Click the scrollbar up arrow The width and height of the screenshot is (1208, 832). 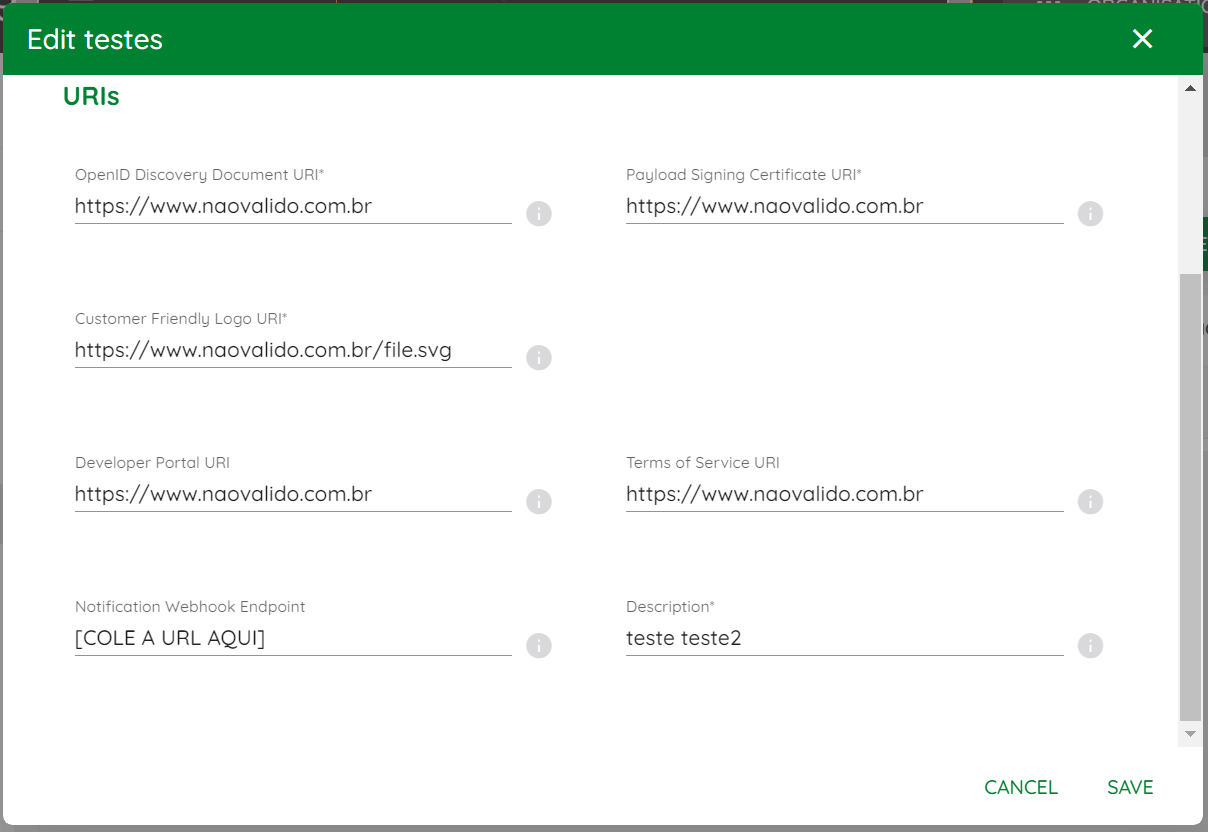pyautogui.click(x=1190, y=89)
